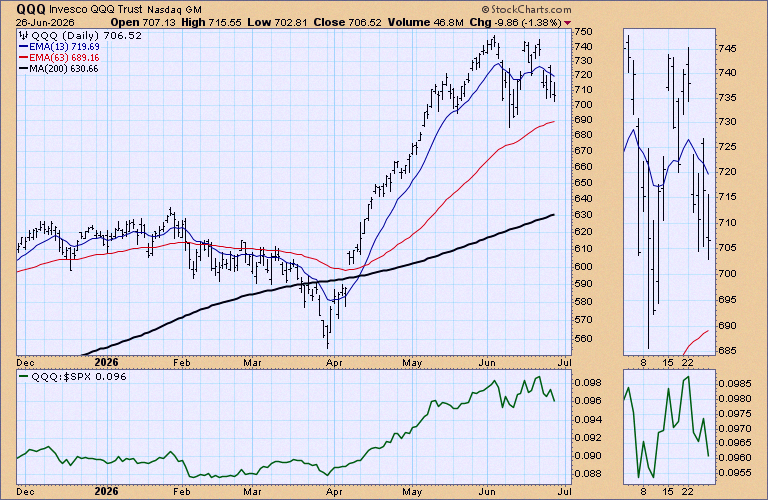Click the blue EMA(13) legend line swatch

[x=24, y=47]
